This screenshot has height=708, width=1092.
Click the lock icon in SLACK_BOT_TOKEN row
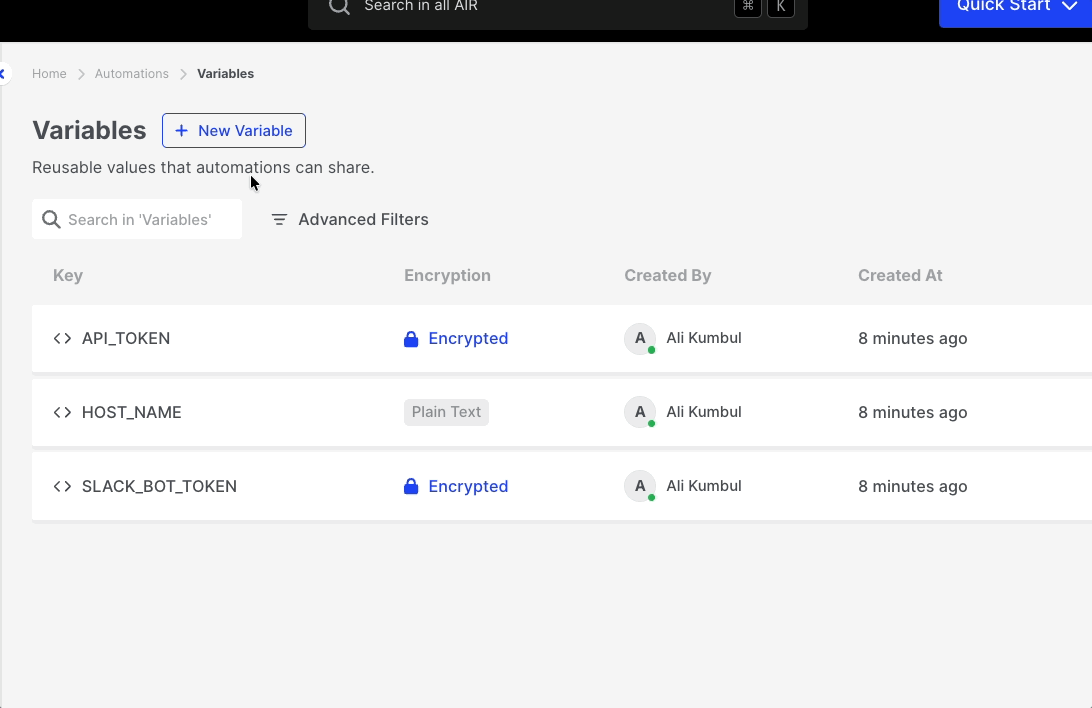[x=411, y=486]
